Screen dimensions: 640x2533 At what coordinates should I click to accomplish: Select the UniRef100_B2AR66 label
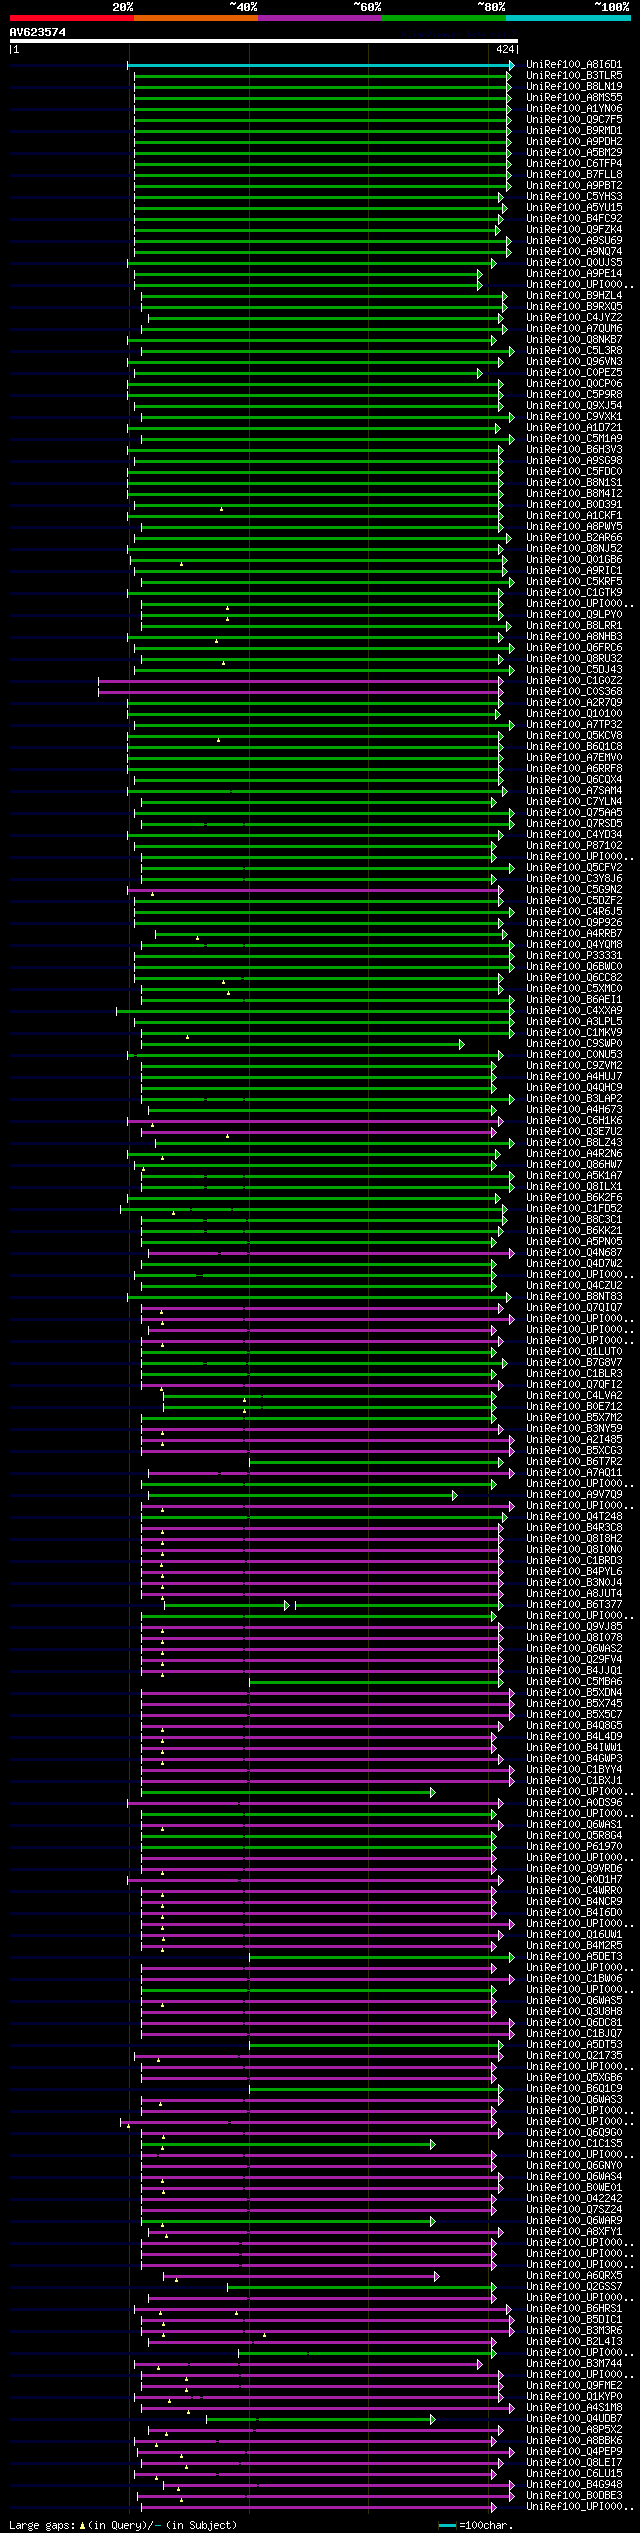tap(574, 538)
